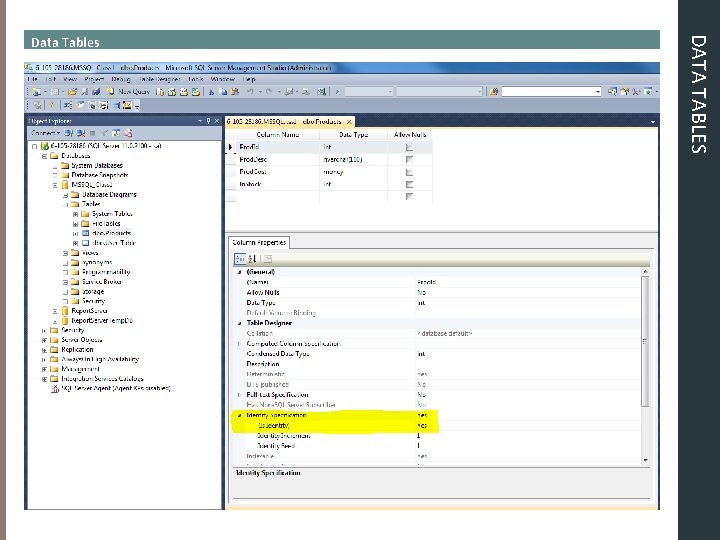Pin the Object Explorer panel
This screenshot has height=540, width=720.
coord(208,121)
